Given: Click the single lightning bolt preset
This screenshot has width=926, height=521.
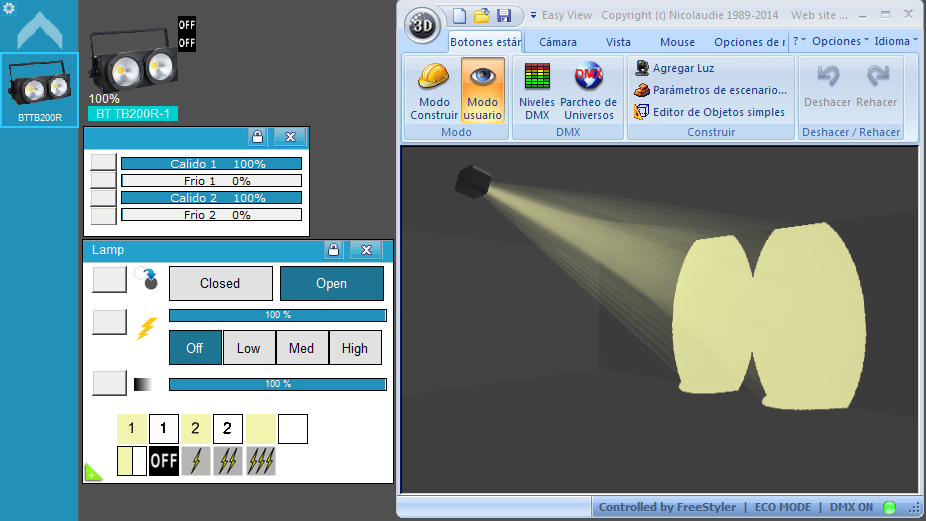Looking at the screenshot, I should [195, 461].
